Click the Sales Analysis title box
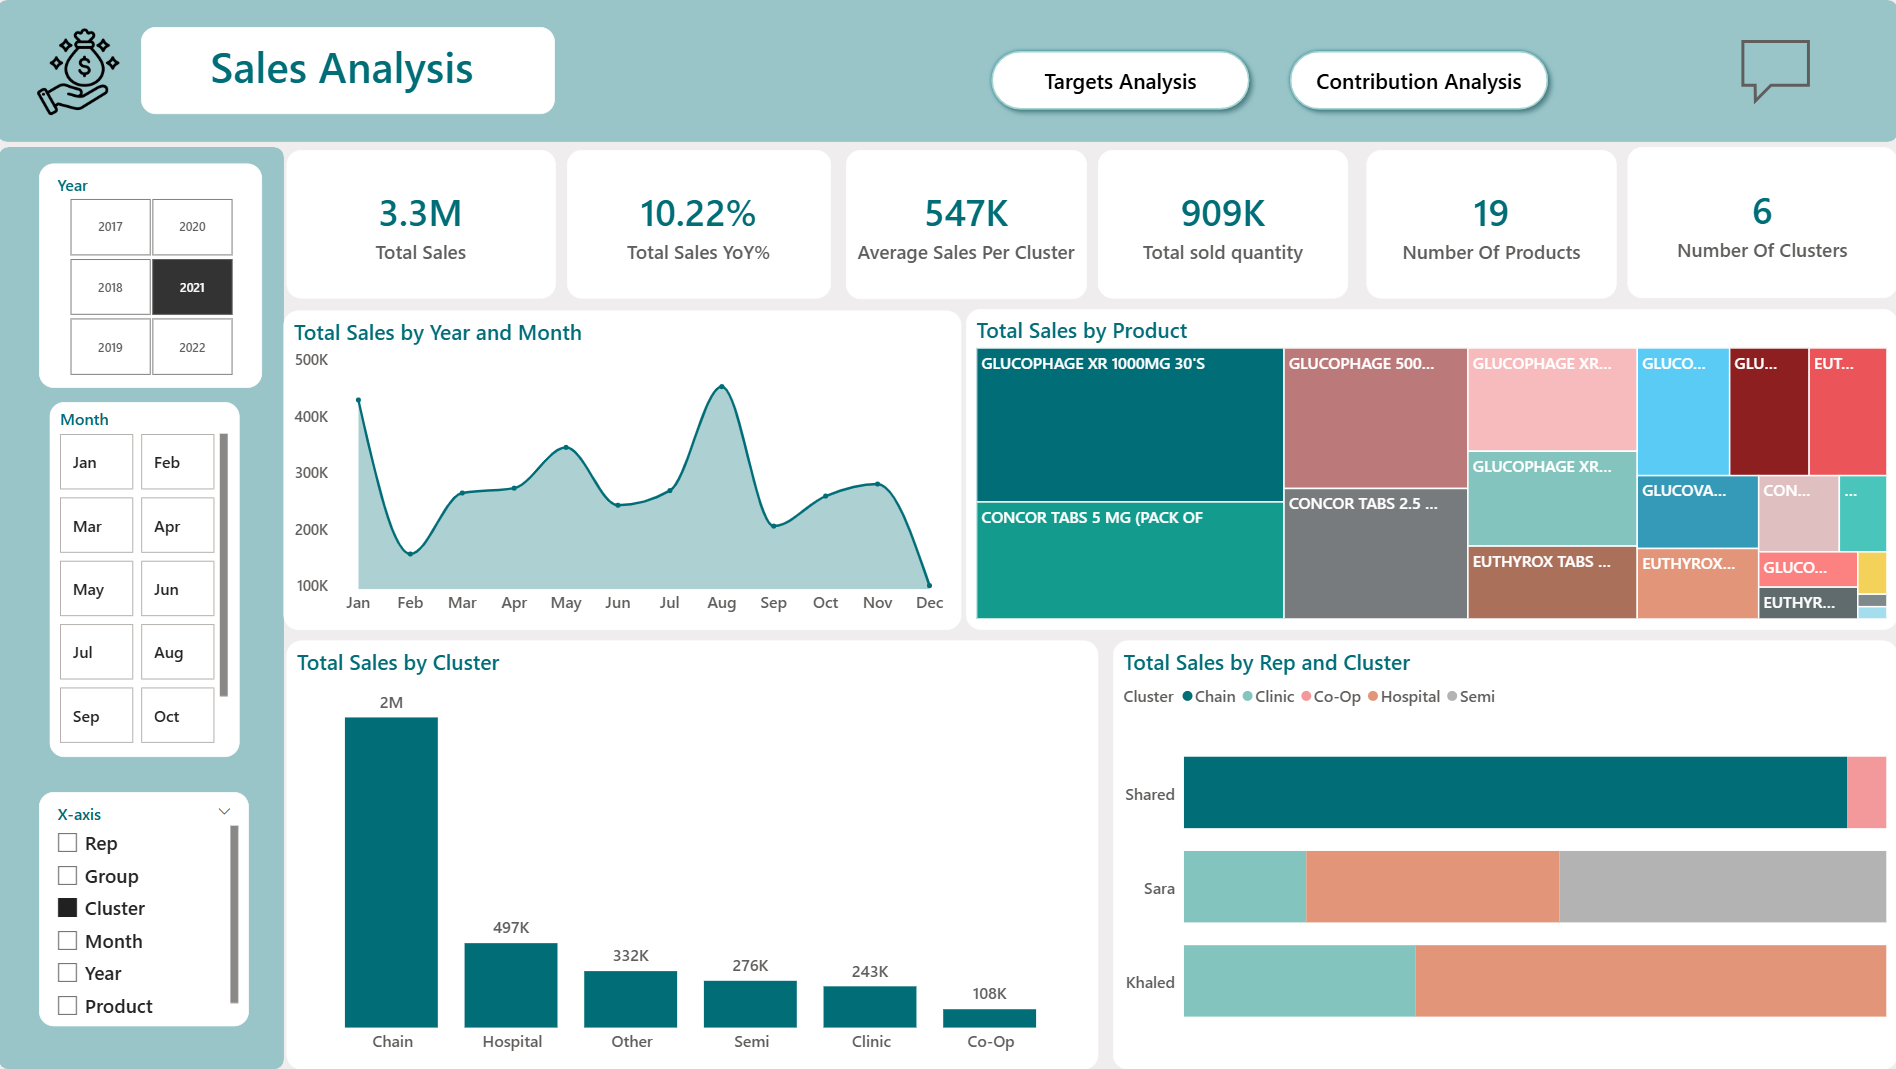Screen dimensions: 1896x1069 (x=348, y=70)
